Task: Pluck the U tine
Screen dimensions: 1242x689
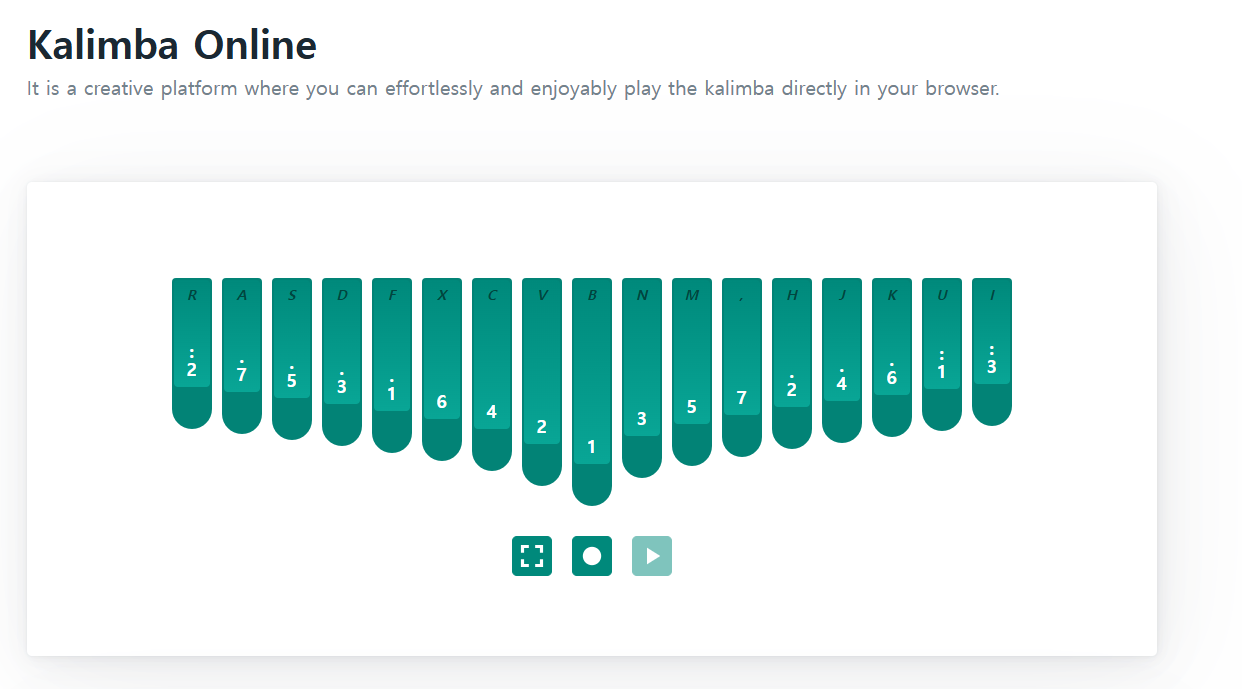Action: (x=942, y=354)
